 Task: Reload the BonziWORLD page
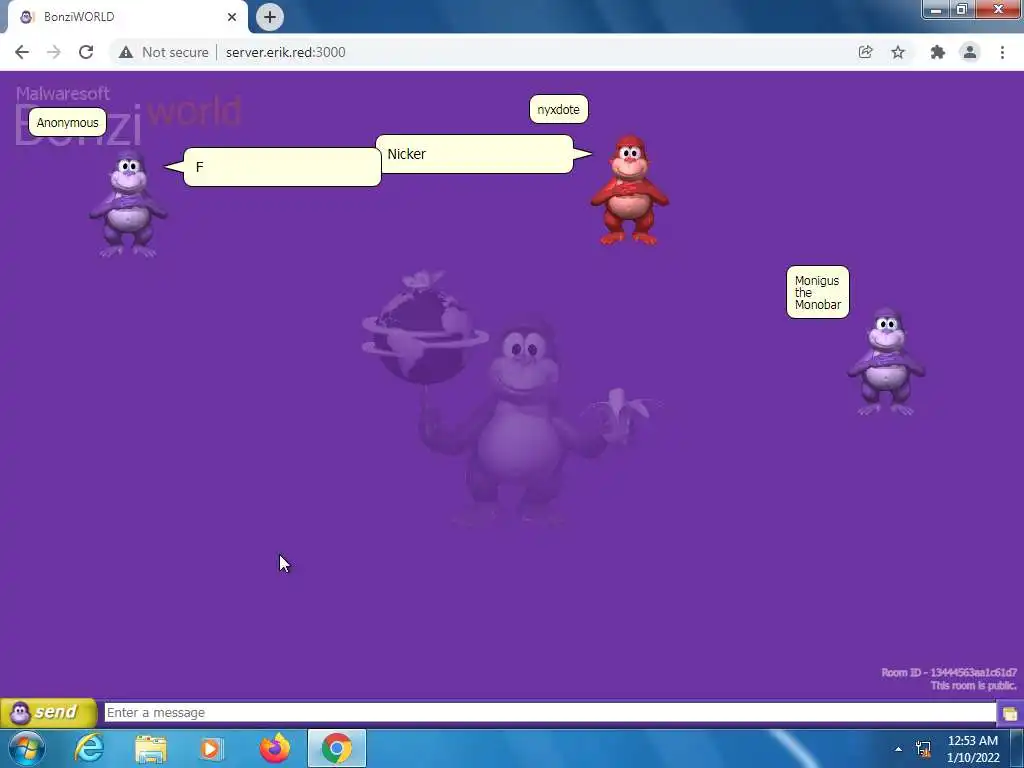click(x=86, y=52)
